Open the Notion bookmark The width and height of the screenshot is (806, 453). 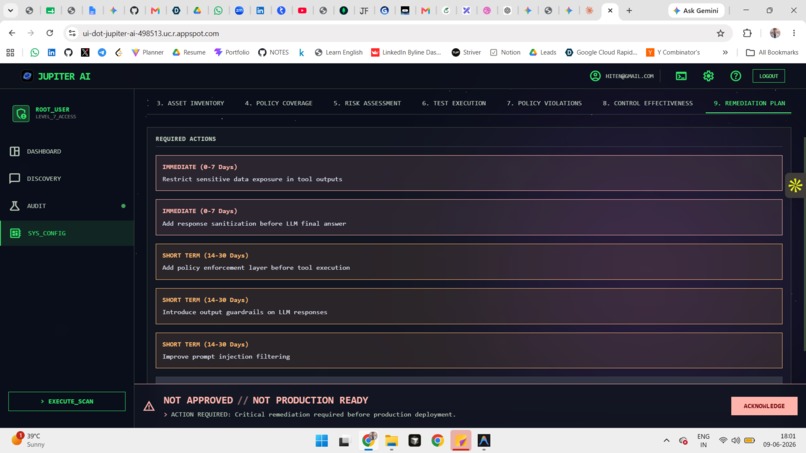click(x=505, y=52)
